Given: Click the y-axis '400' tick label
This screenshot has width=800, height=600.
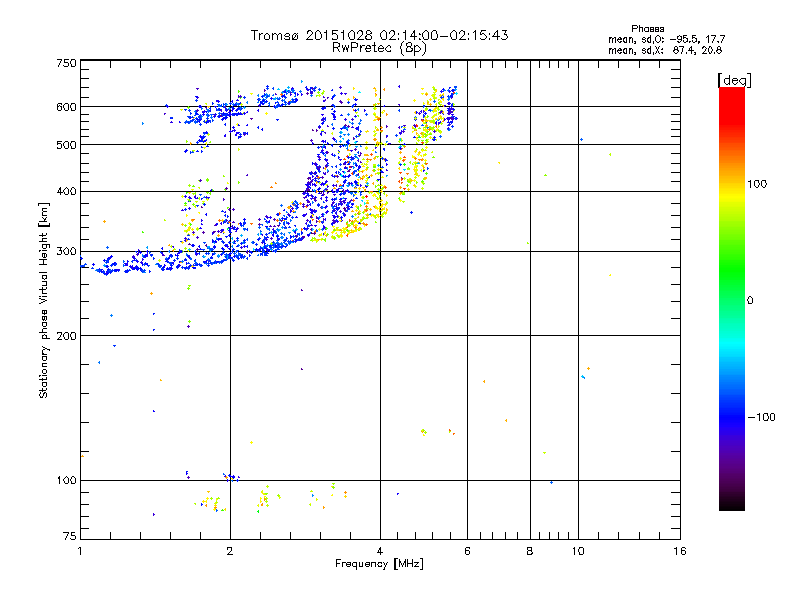Looking at the screenshot, I should (66, 192).
